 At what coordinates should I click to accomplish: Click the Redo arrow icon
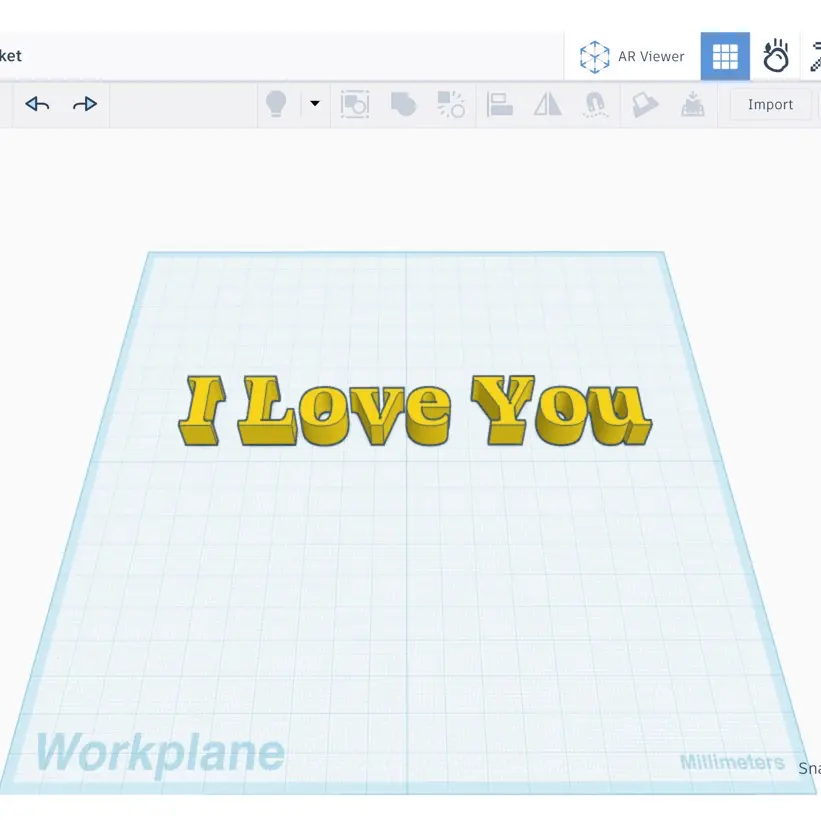coord(85,104)
